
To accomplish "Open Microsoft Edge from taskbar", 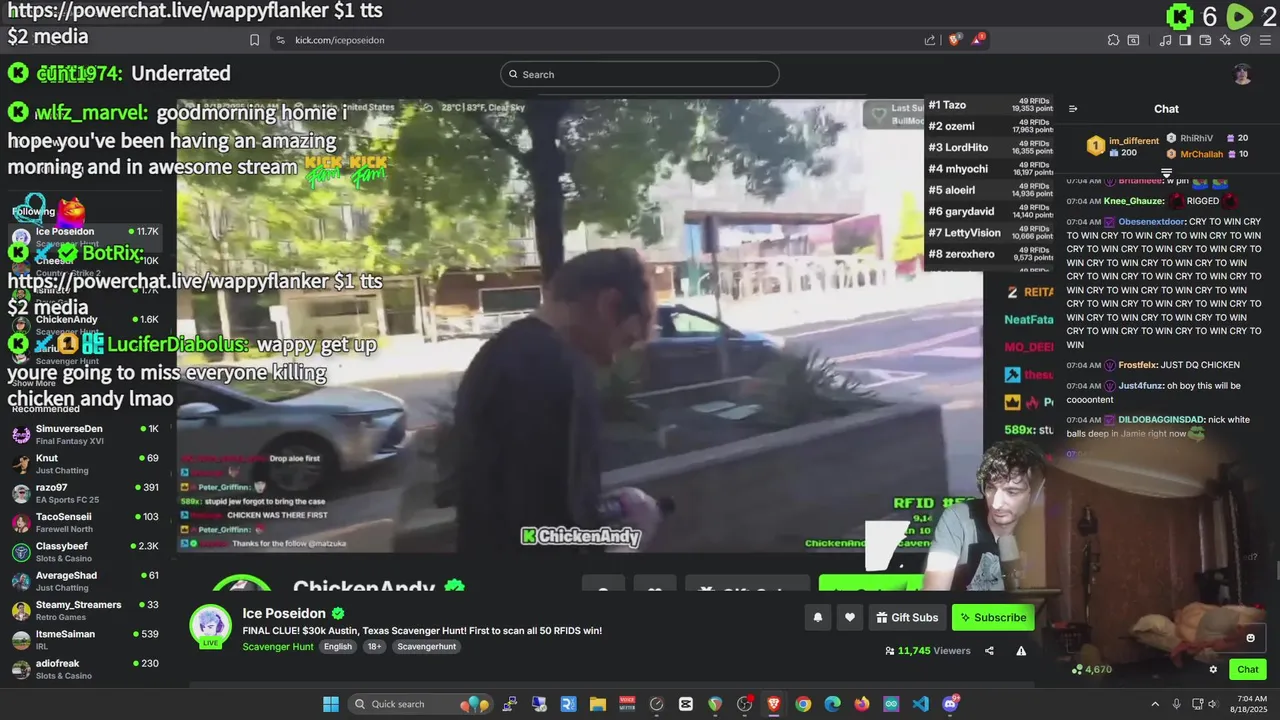I will point(832,704).
